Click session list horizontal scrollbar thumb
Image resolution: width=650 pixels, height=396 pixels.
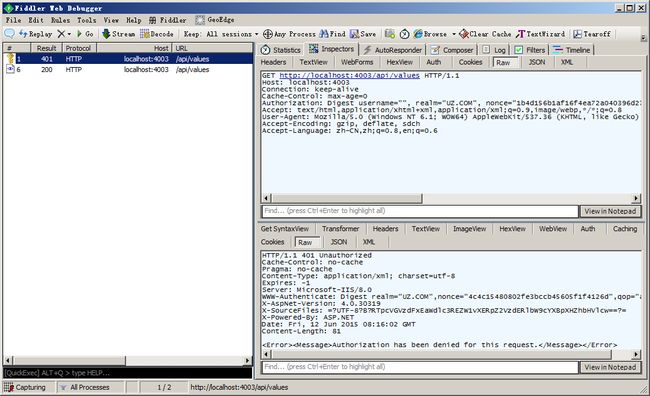coord(69,361)
